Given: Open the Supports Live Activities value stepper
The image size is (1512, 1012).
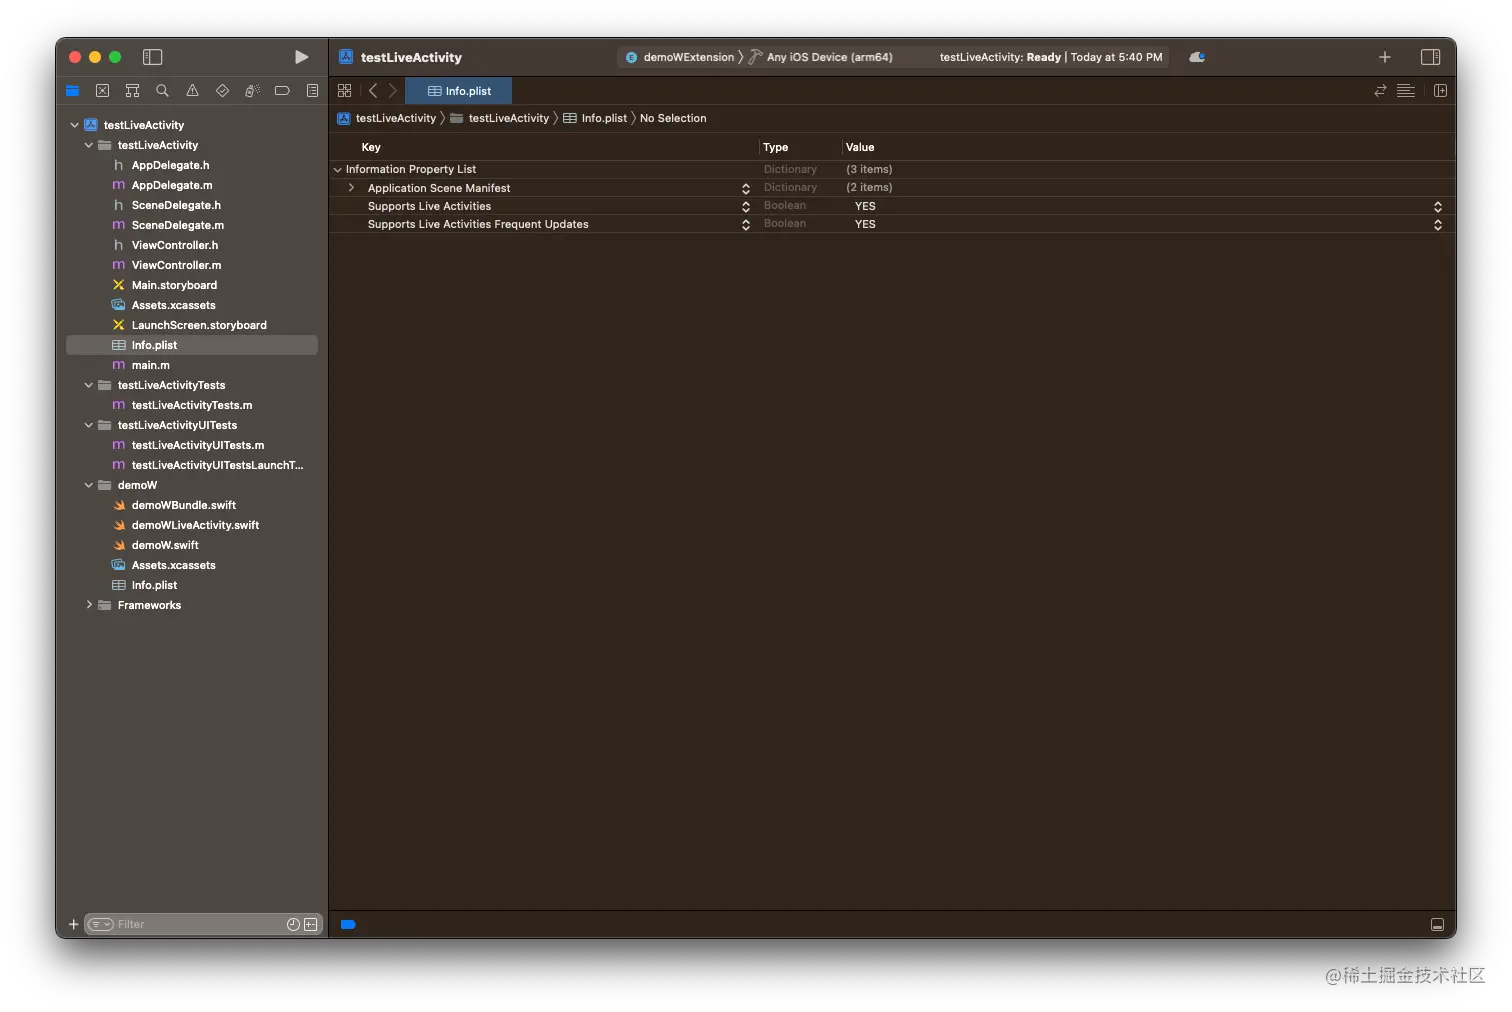Looking at the screenshot, I should (1438, 206).
